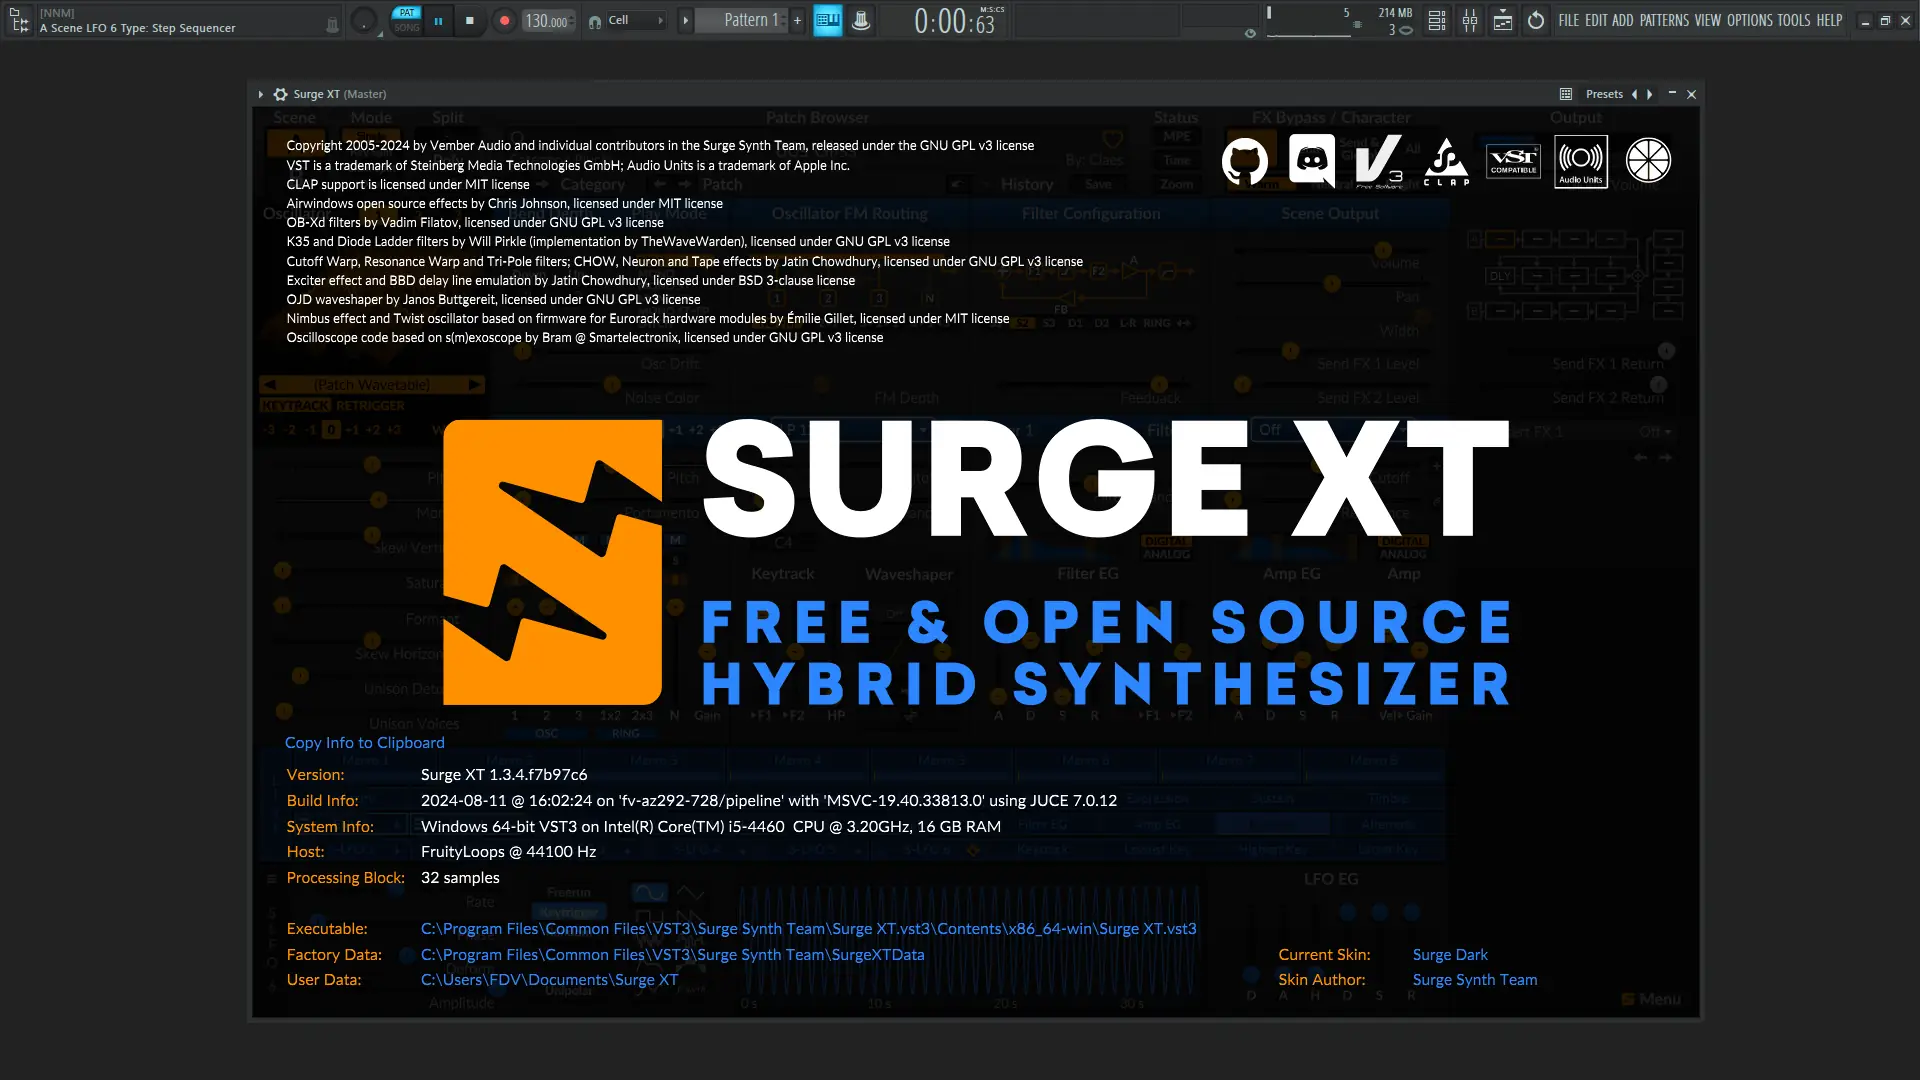Toggle the metronome button
This screenshot has width=1920, height=1080.
point(861,20)
